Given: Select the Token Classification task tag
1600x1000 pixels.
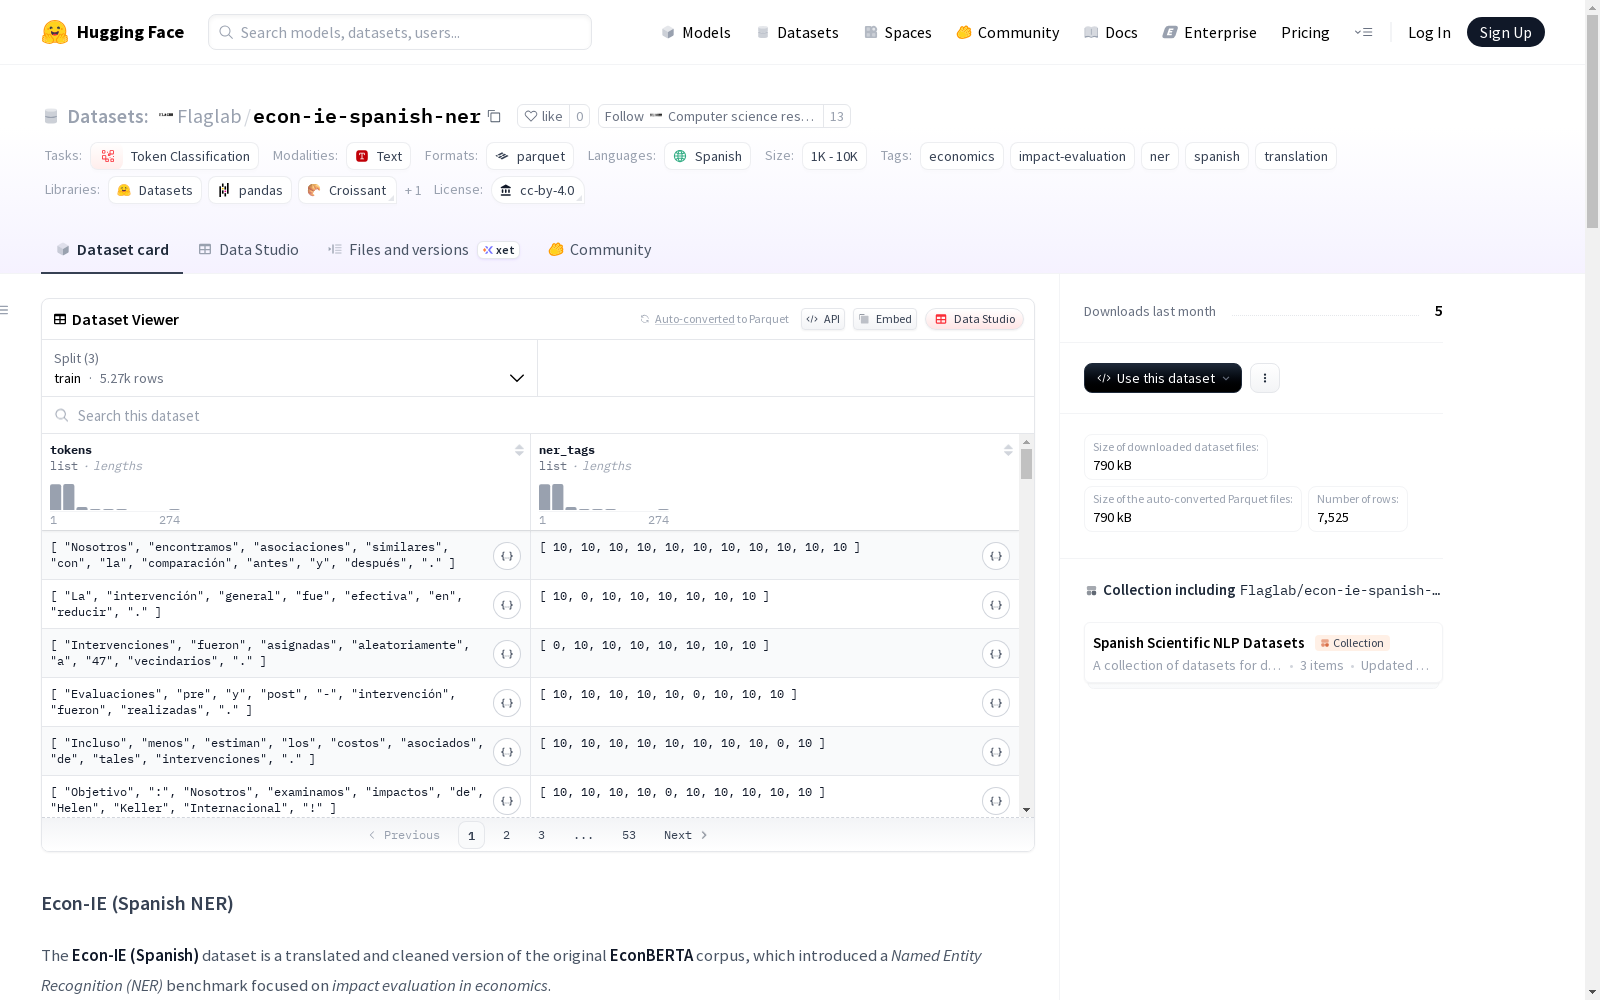Looking at the screenshot, I should (175, 156).
